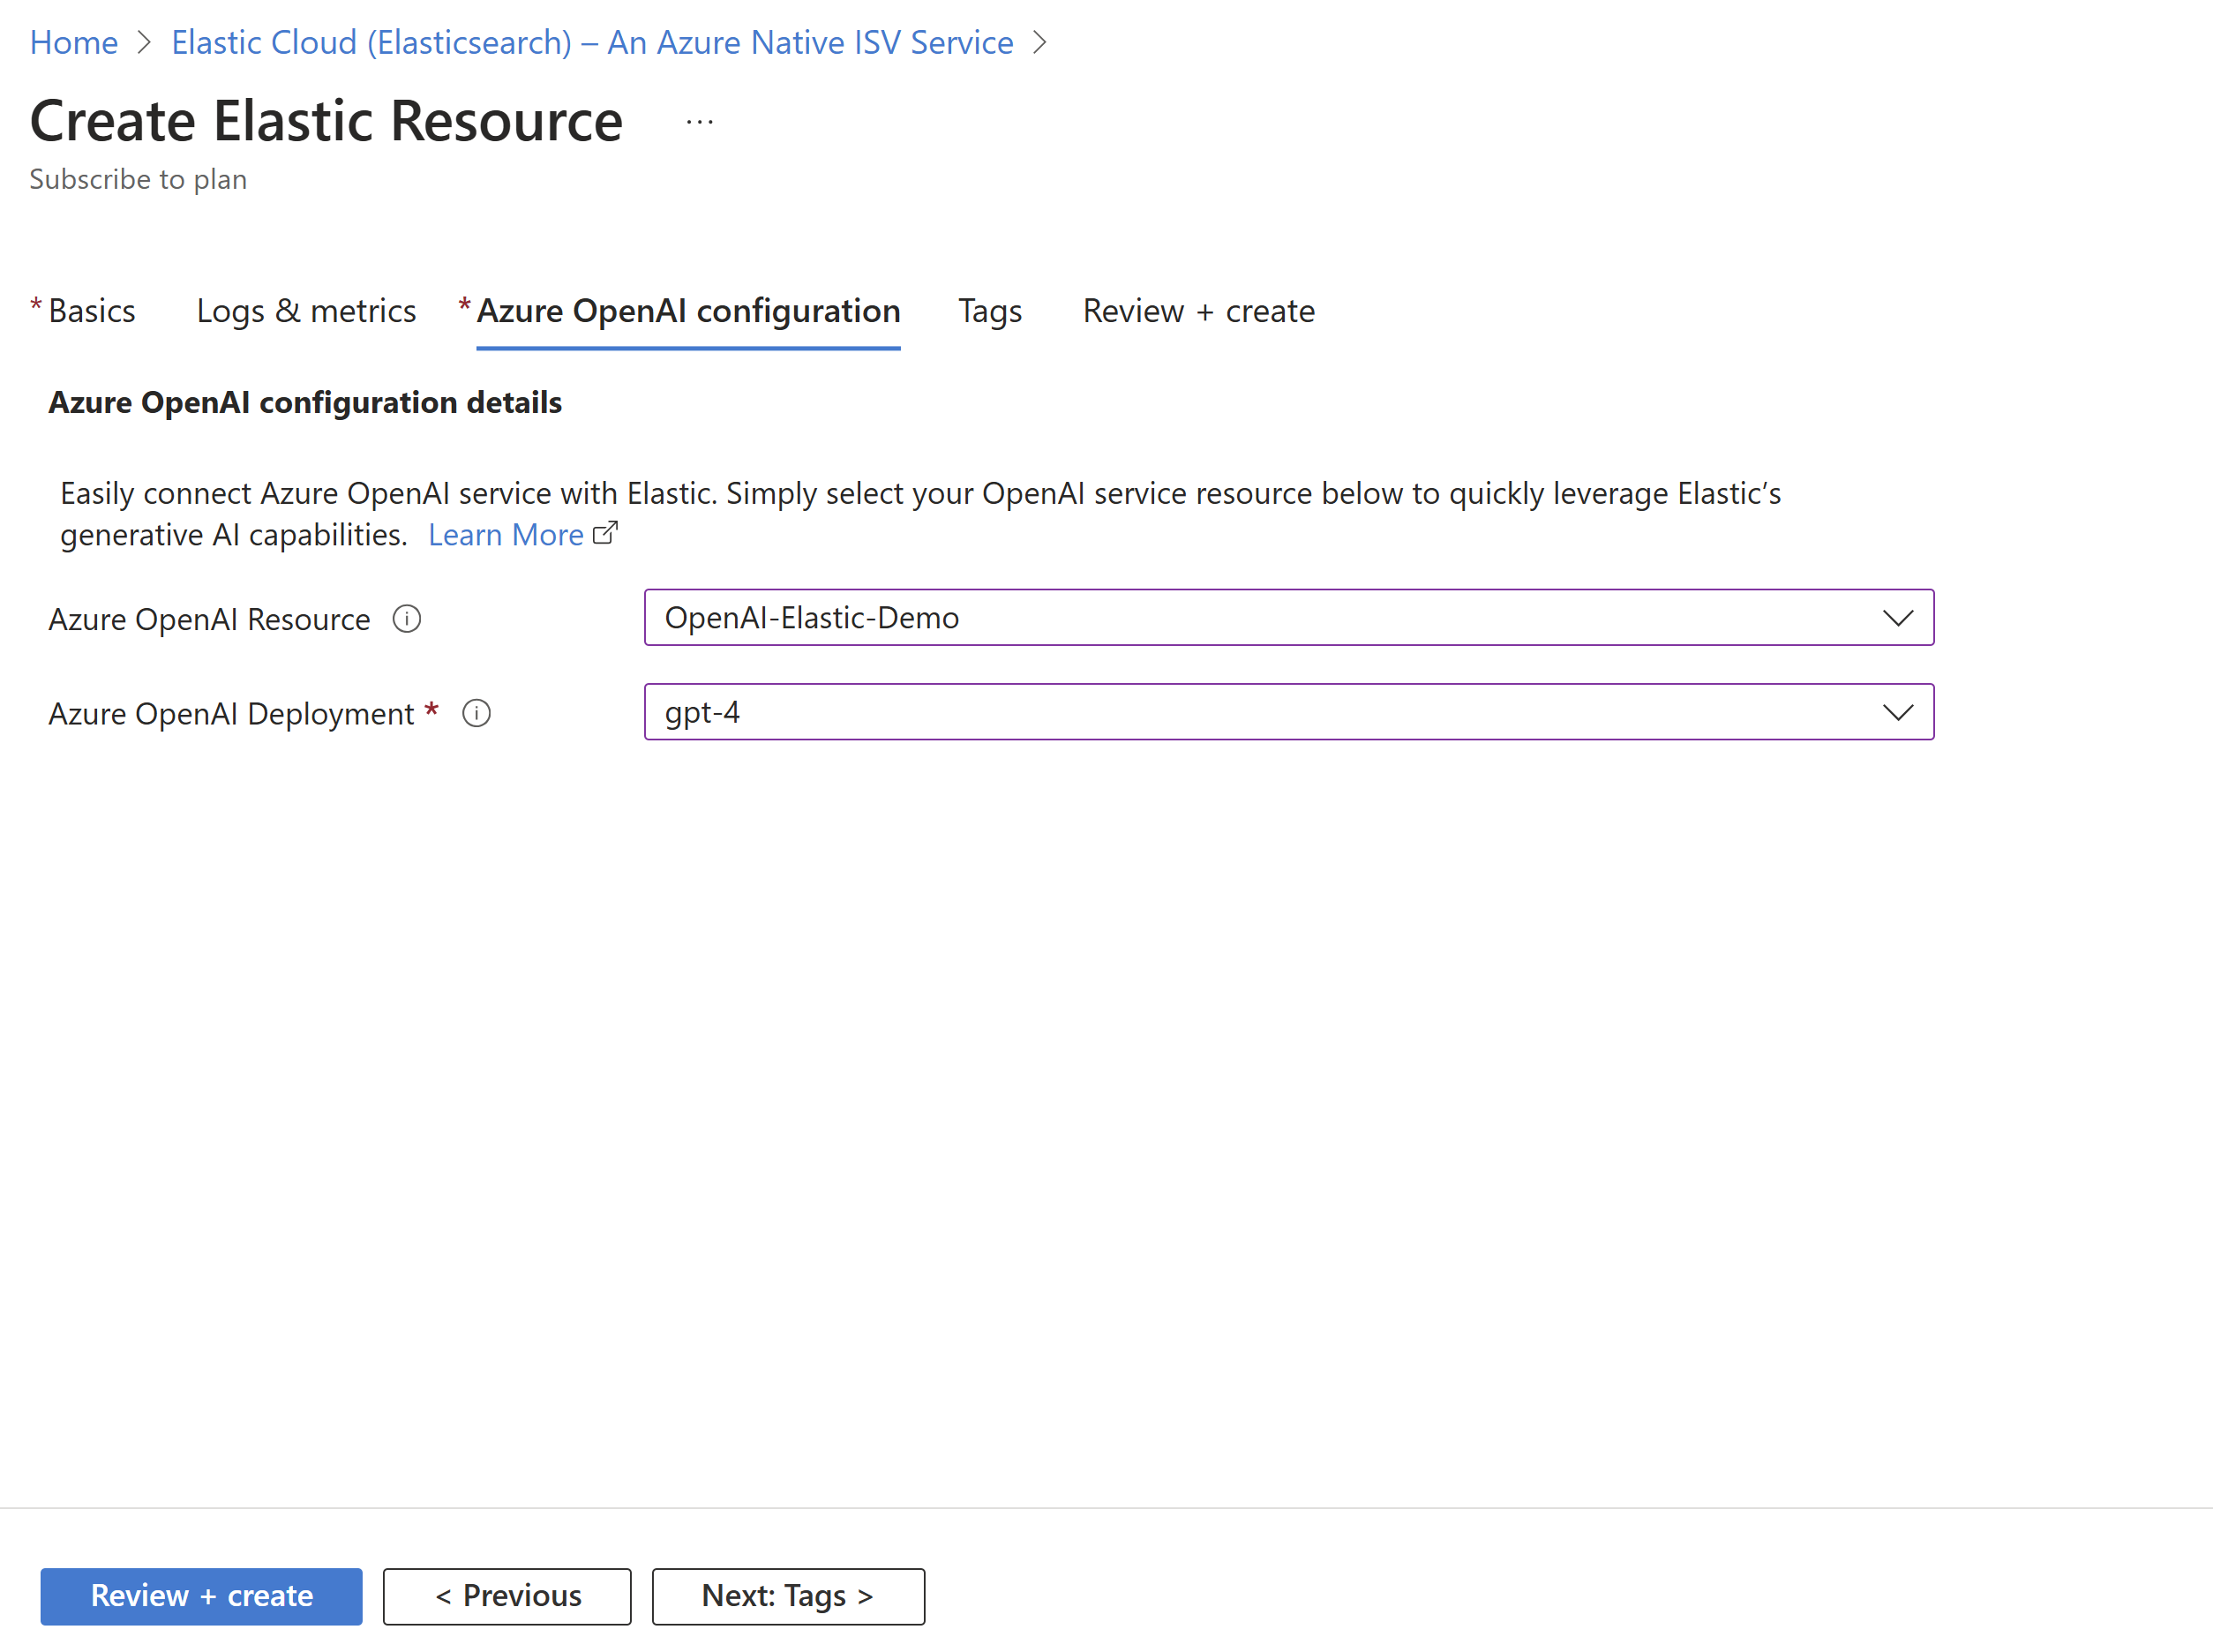Viewport: 2213px width, 1652px height.
Task: Select the Logs & metrics tab
Action: pyautogui.click(x=307, y=312)
